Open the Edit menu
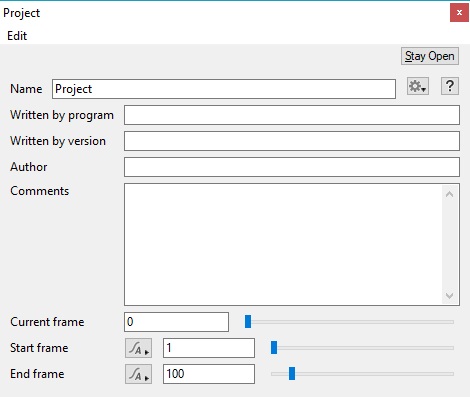Image resolution: width=470 pixels, height=397 pixels. pos(17,36)
